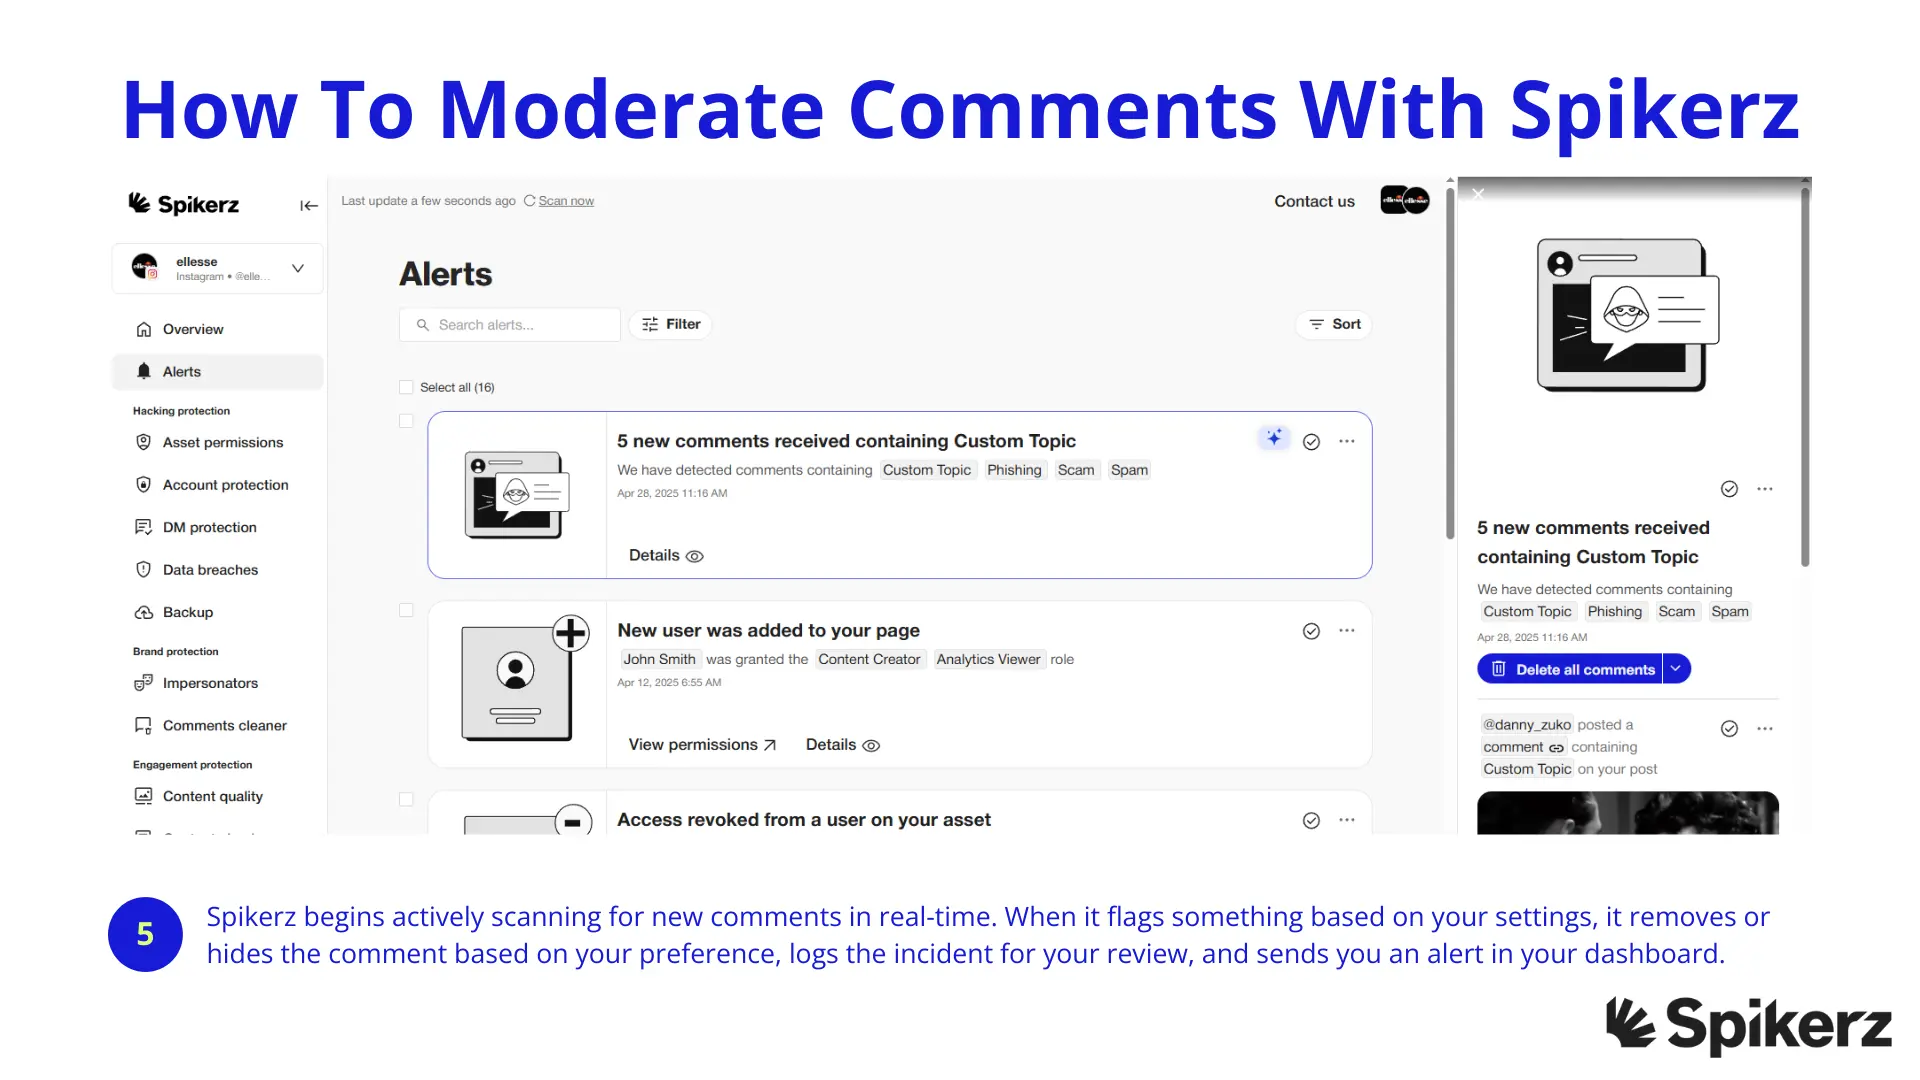Open Comments cleaner in the sidebar
Screen dimensions: 1920x1080
pyautogui.click(x=225, y=725)
